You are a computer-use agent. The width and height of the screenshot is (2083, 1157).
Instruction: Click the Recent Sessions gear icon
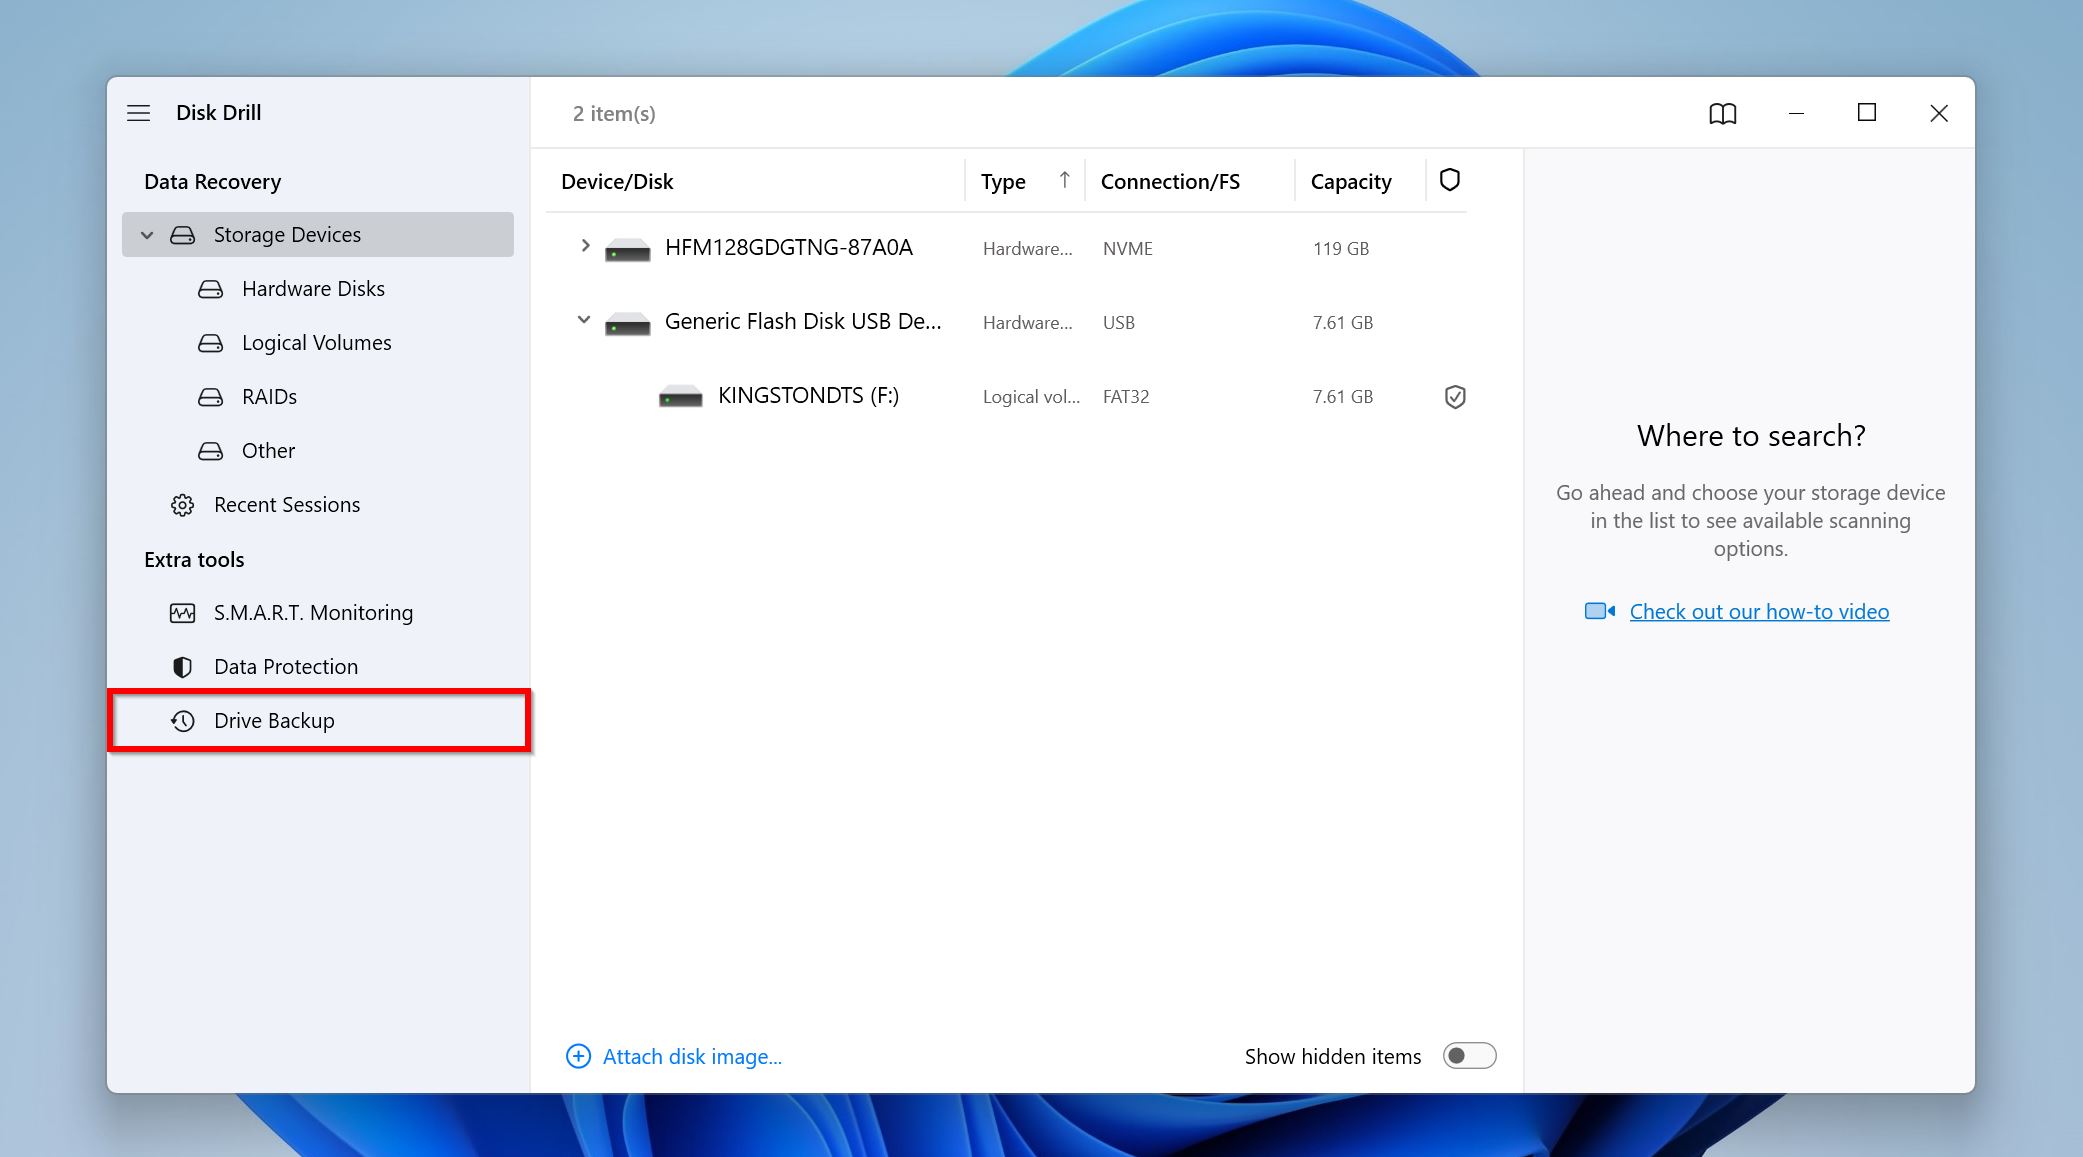click(x=182, y=505)
